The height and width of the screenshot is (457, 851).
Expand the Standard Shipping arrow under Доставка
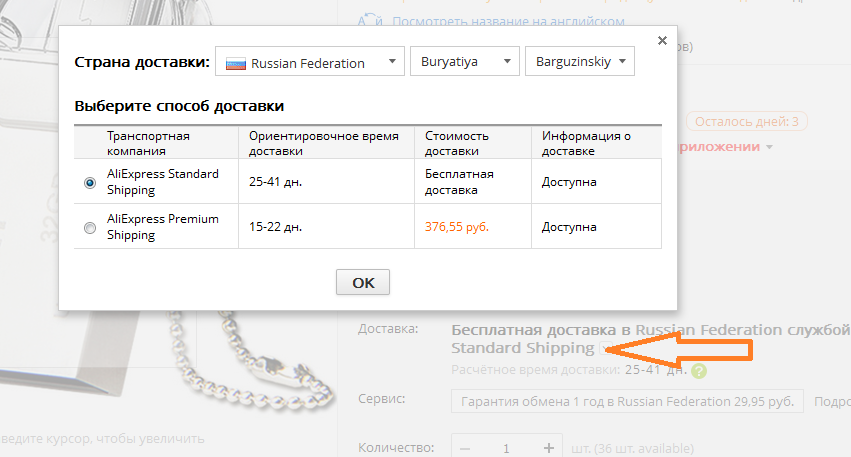pyautogui.click(x=606, y=348)
